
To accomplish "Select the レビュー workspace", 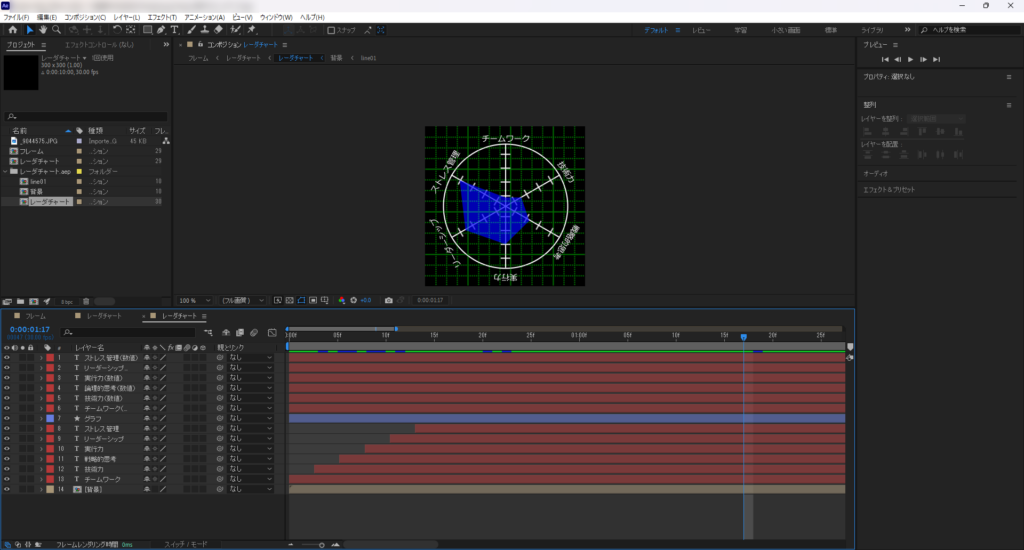I will (x=701, y=30).
